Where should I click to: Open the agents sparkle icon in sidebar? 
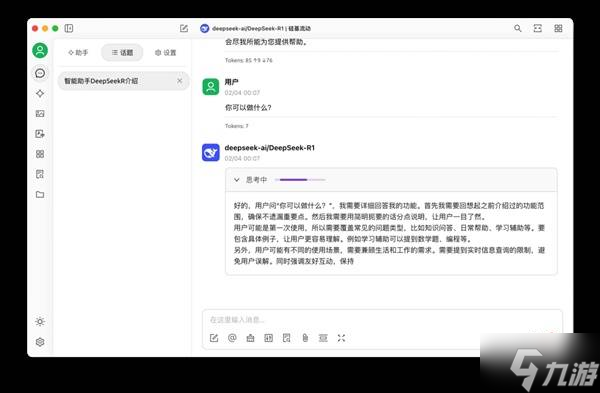[40, 93]
